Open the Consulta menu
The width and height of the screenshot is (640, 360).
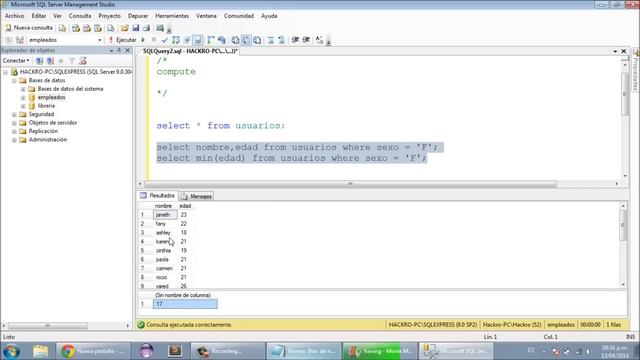[80, 16]
